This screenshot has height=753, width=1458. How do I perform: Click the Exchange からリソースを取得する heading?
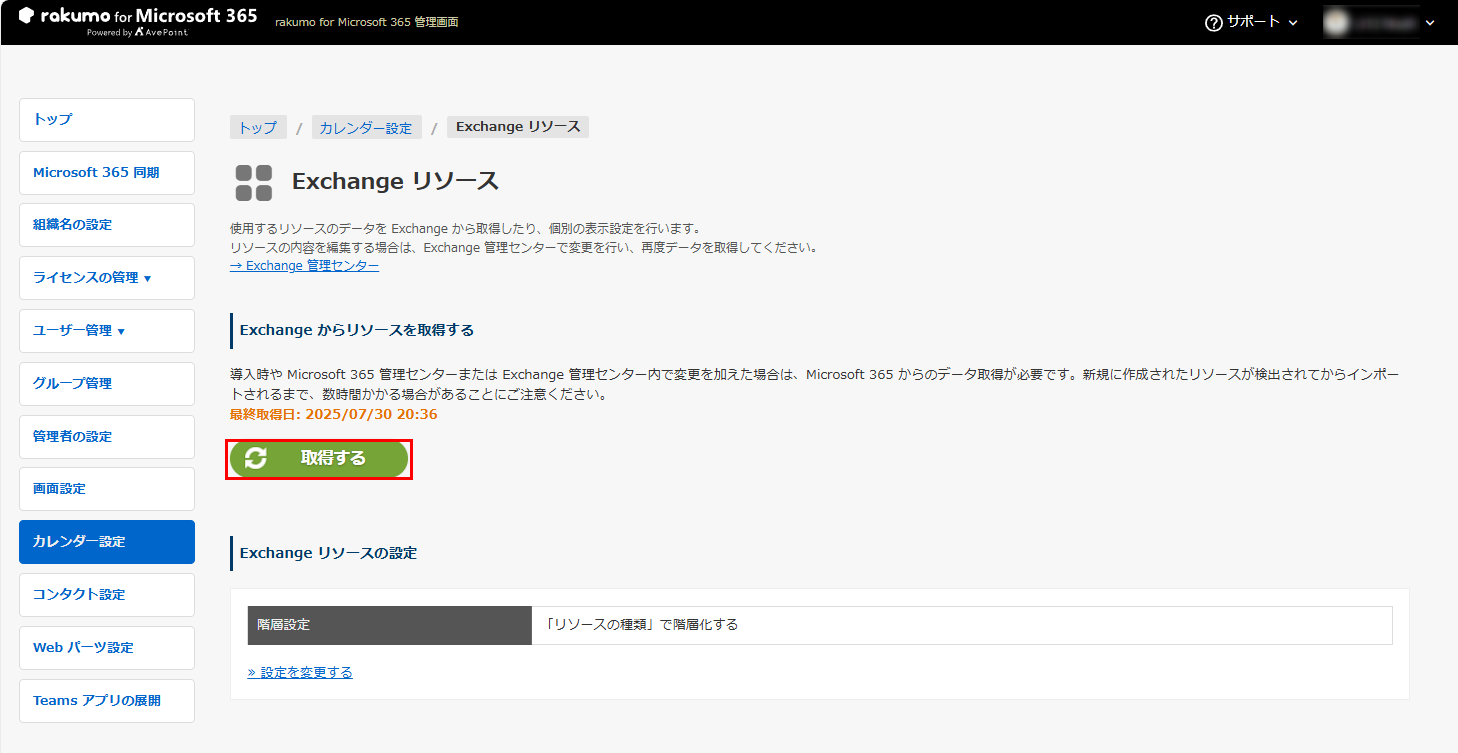click(357, 330)
